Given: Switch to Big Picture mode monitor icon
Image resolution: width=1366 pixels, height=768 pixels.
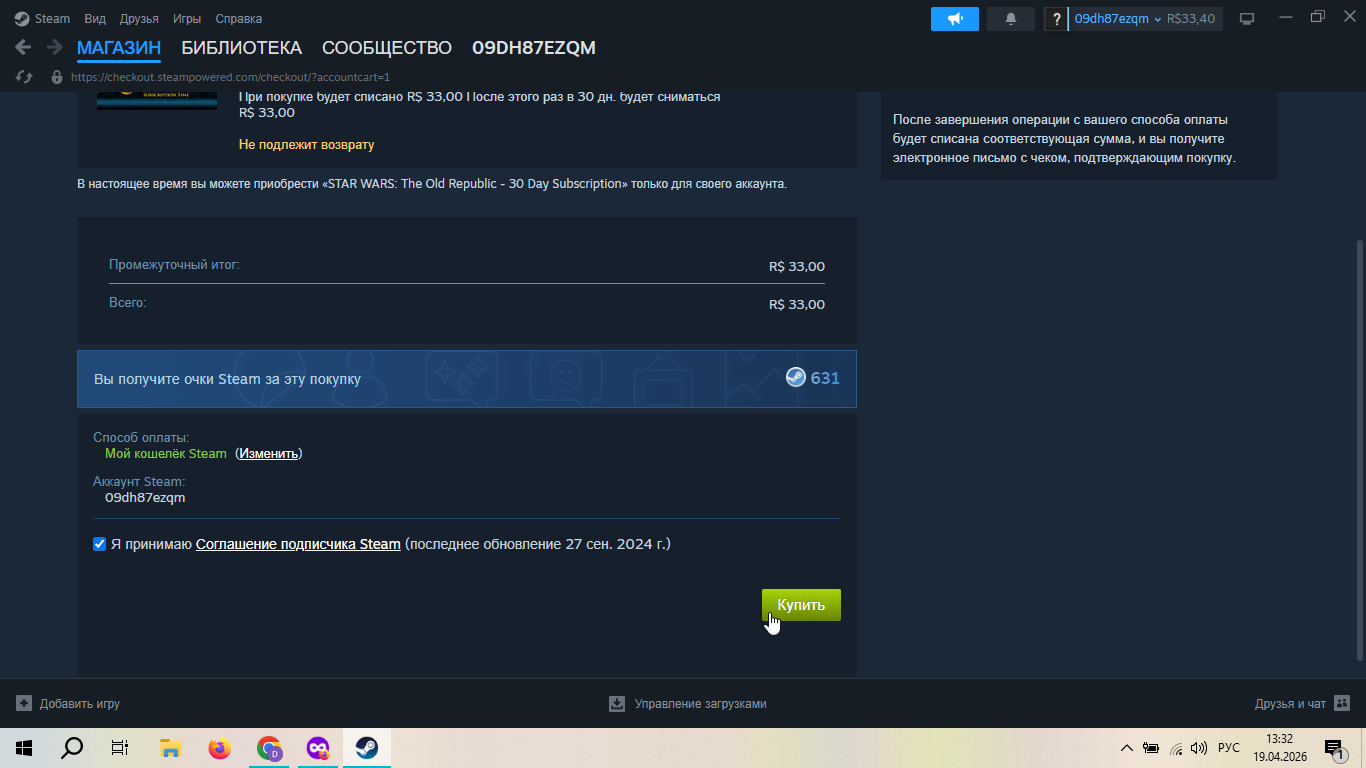Looking at the screenshot, I should point(1247,19).
